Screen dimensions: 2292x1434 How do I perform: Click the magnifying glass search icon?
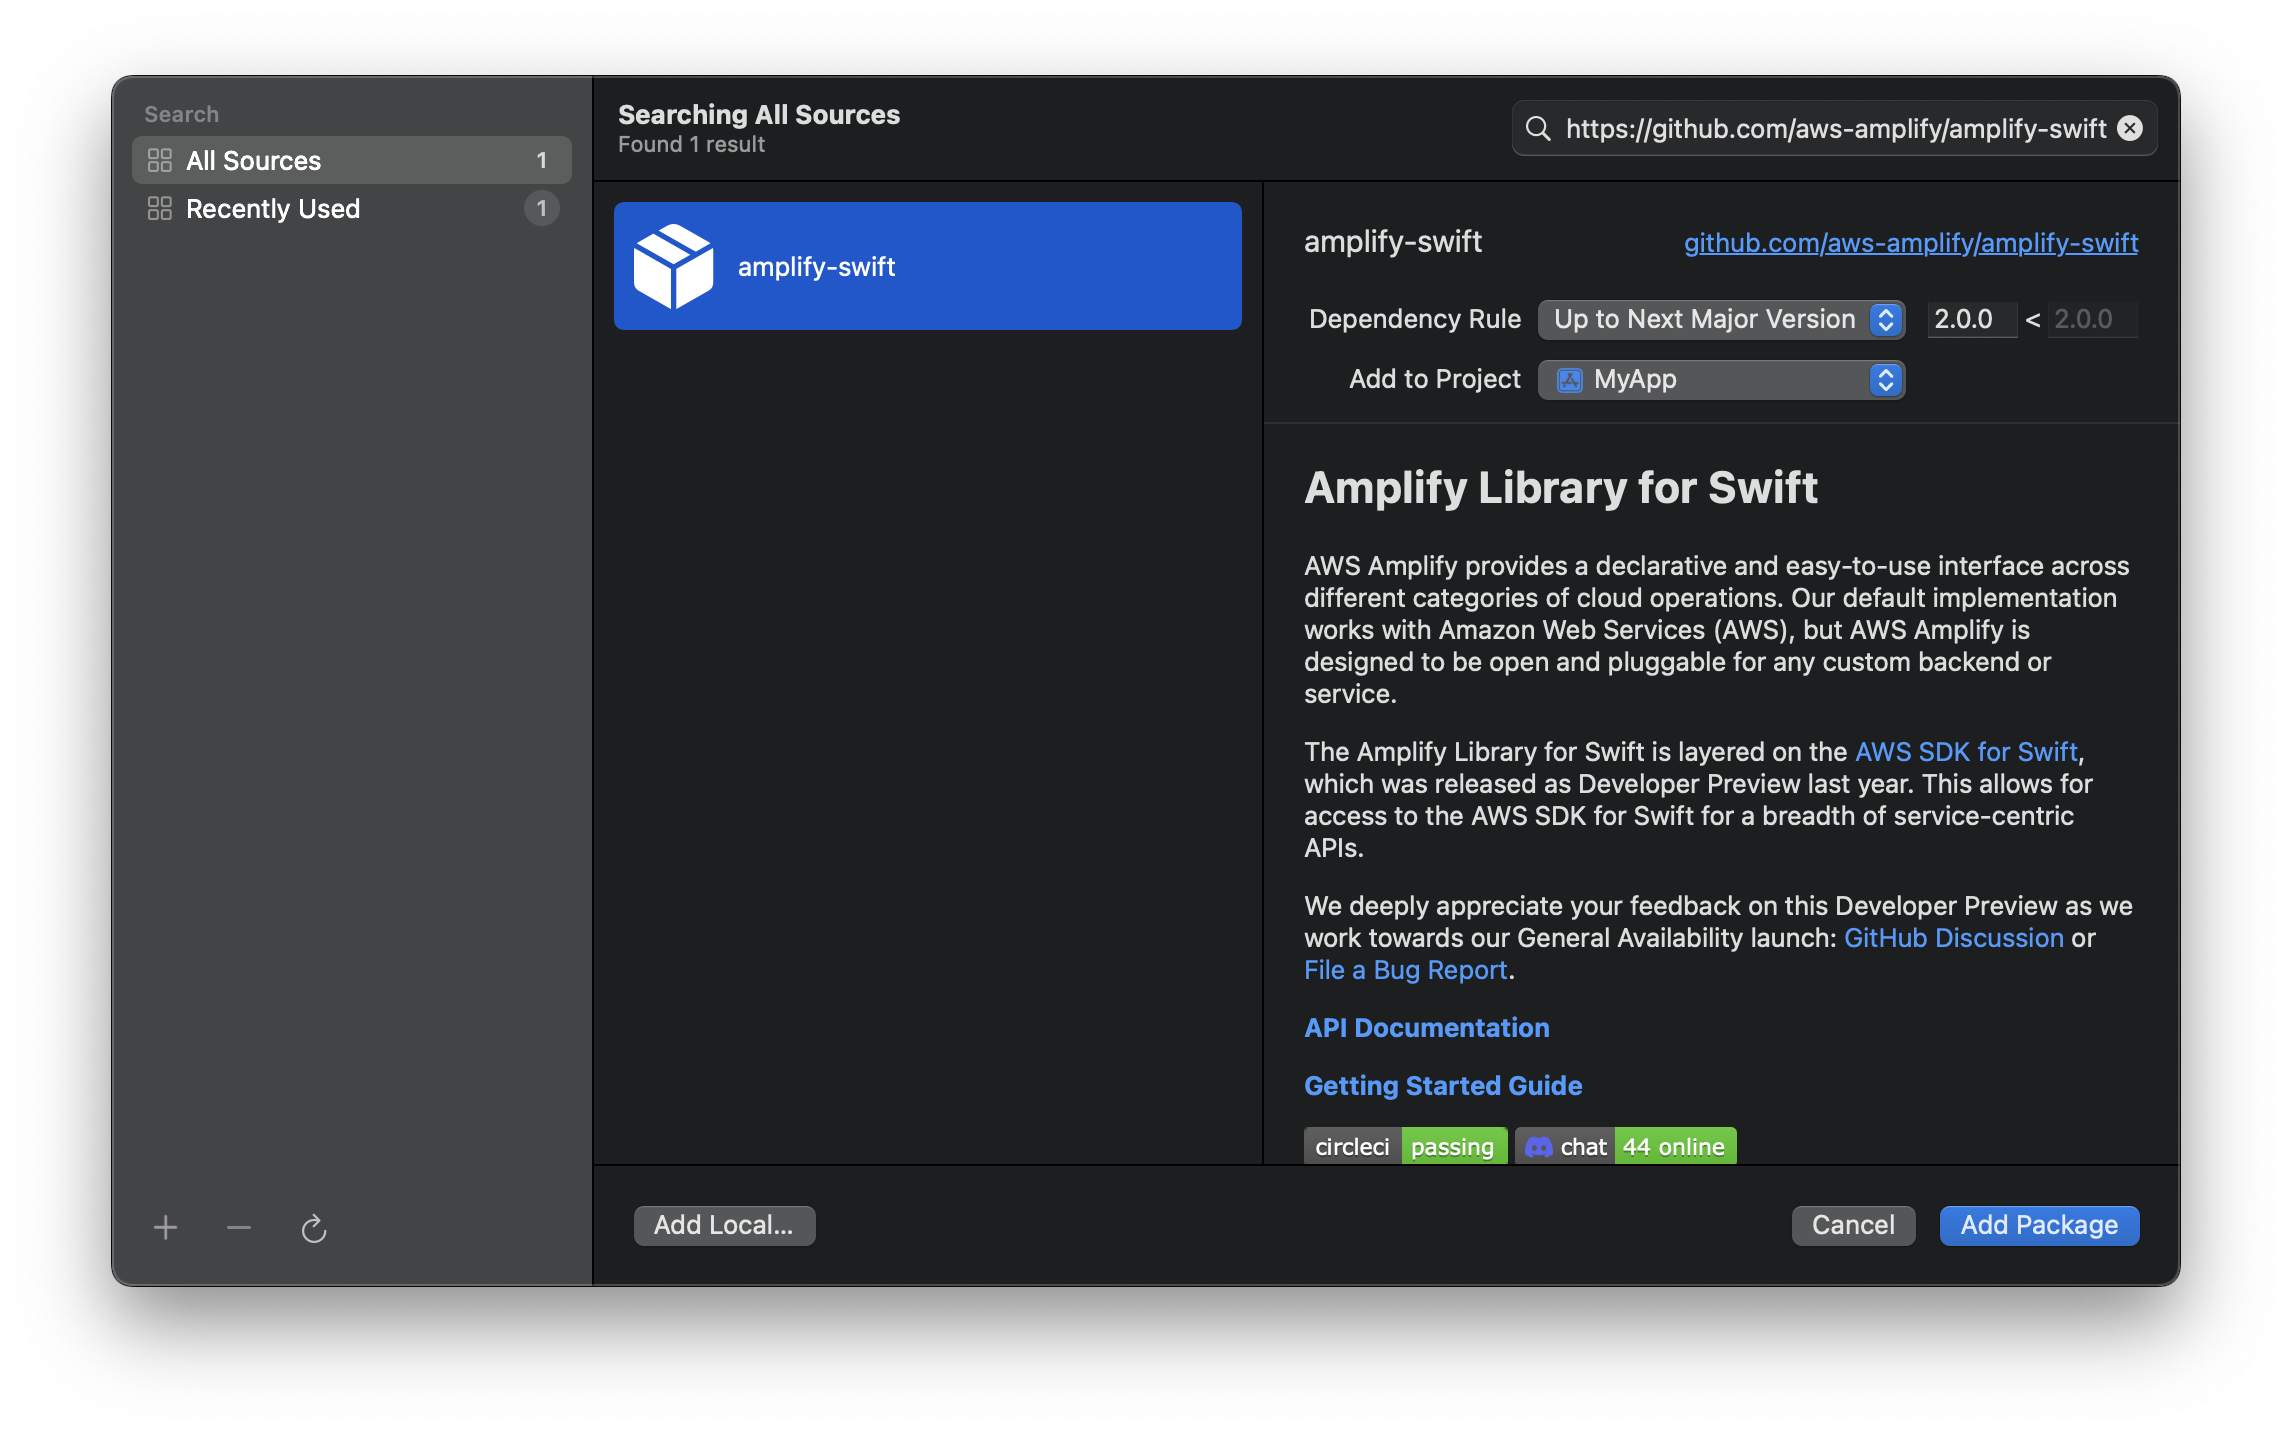pyautogui.click(x=1538, y=128)
